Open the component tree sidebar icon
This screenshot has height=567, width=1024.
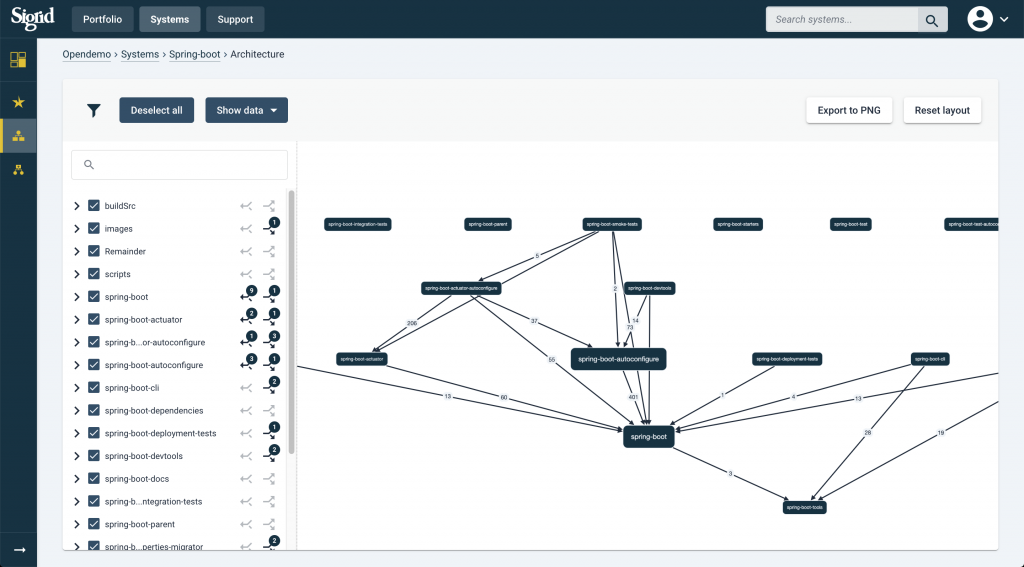18,170
